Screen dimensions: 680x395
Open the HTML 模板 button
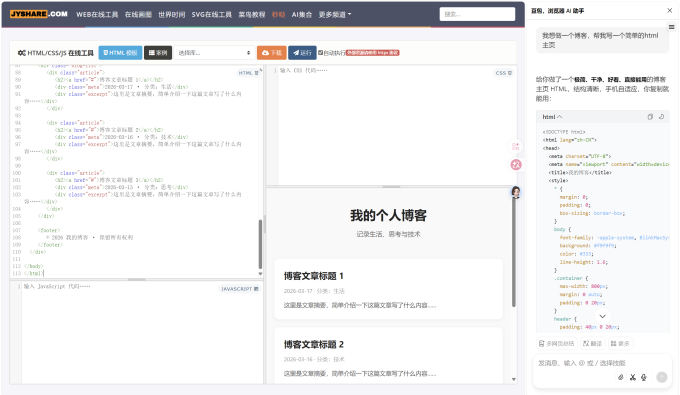[120, 53]
